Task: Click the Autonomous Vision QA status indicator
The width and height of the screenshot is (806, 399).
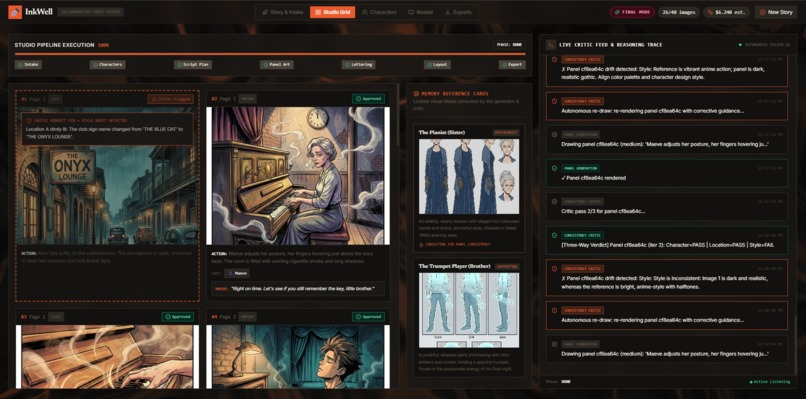Action: 764,45
